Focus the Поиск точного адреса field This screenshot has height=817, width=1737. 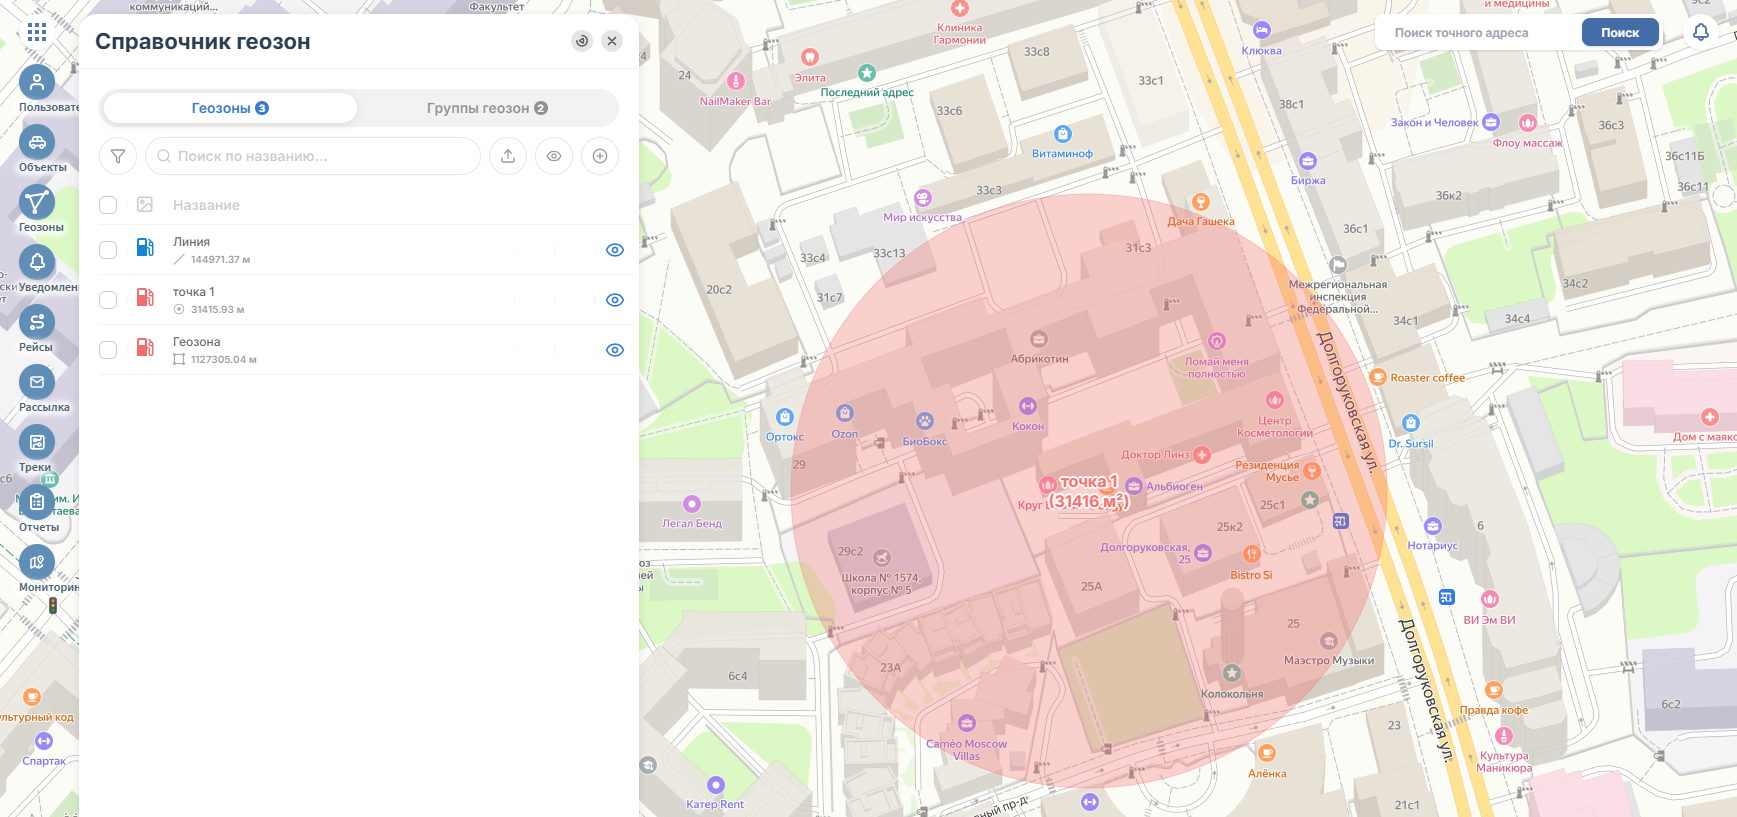(1478, 32)
